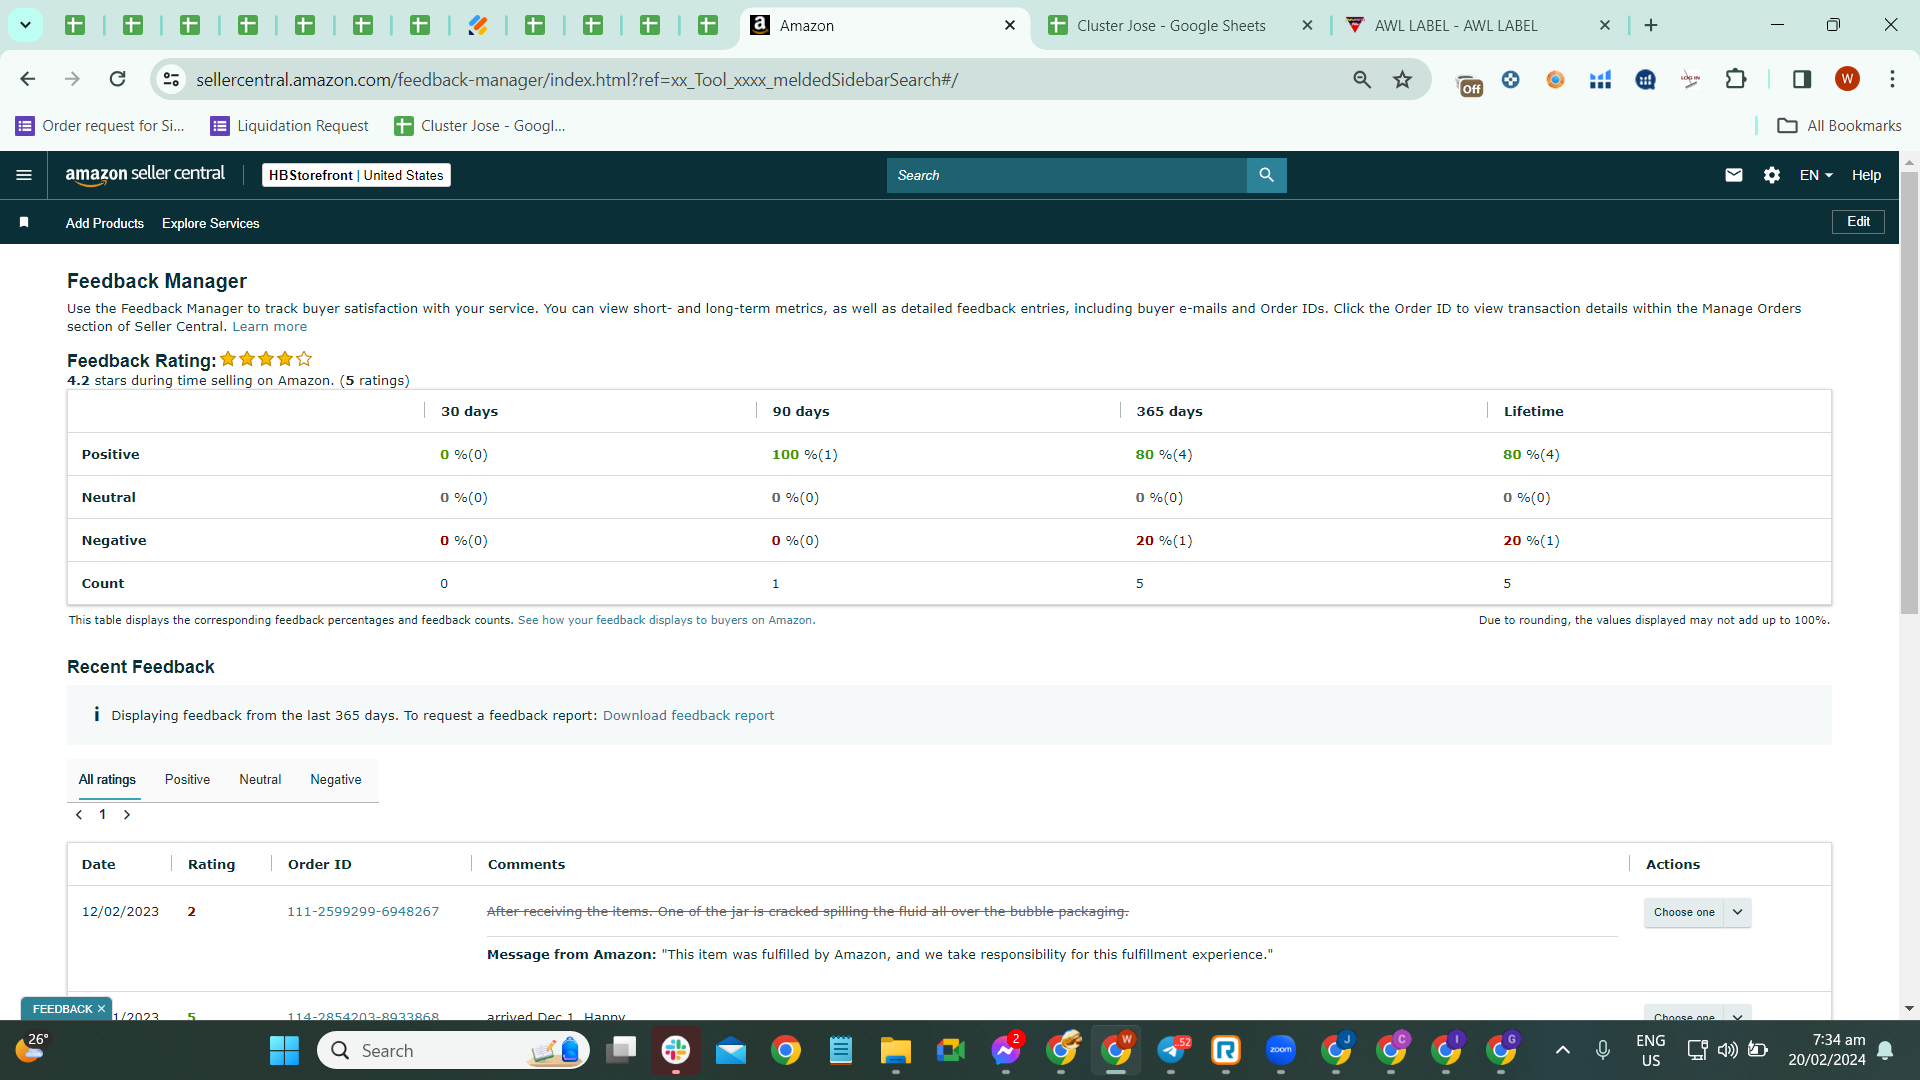Open the taskbar clock showing 7:34 am
The height and width of the screenshot is (1080, 1920).
coord(1827,1050)
